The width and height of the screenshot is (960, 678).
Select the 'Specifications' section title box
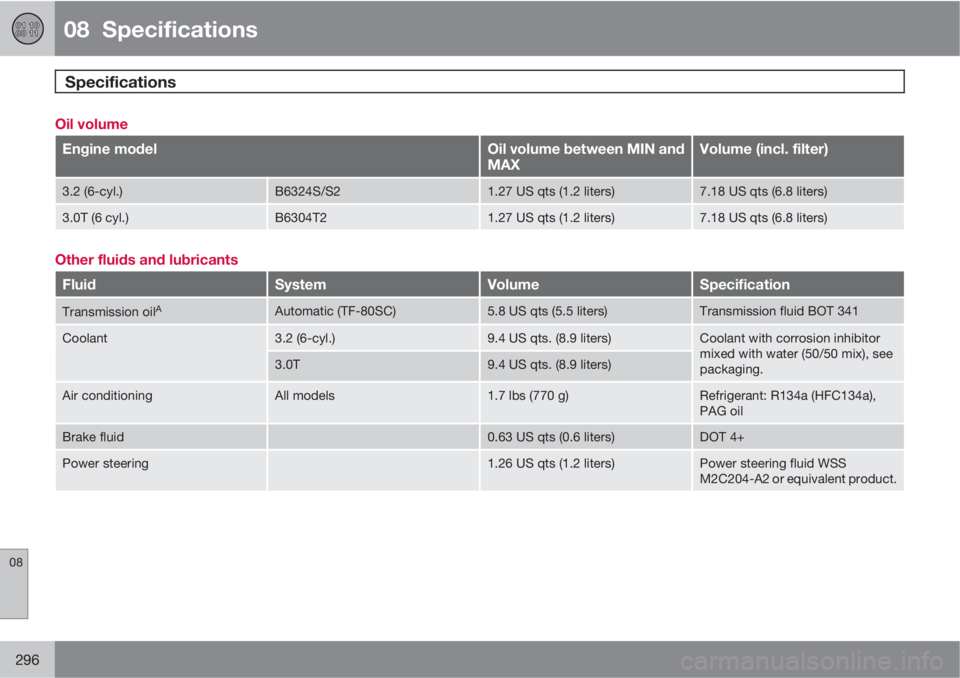(x=479, y=81)
